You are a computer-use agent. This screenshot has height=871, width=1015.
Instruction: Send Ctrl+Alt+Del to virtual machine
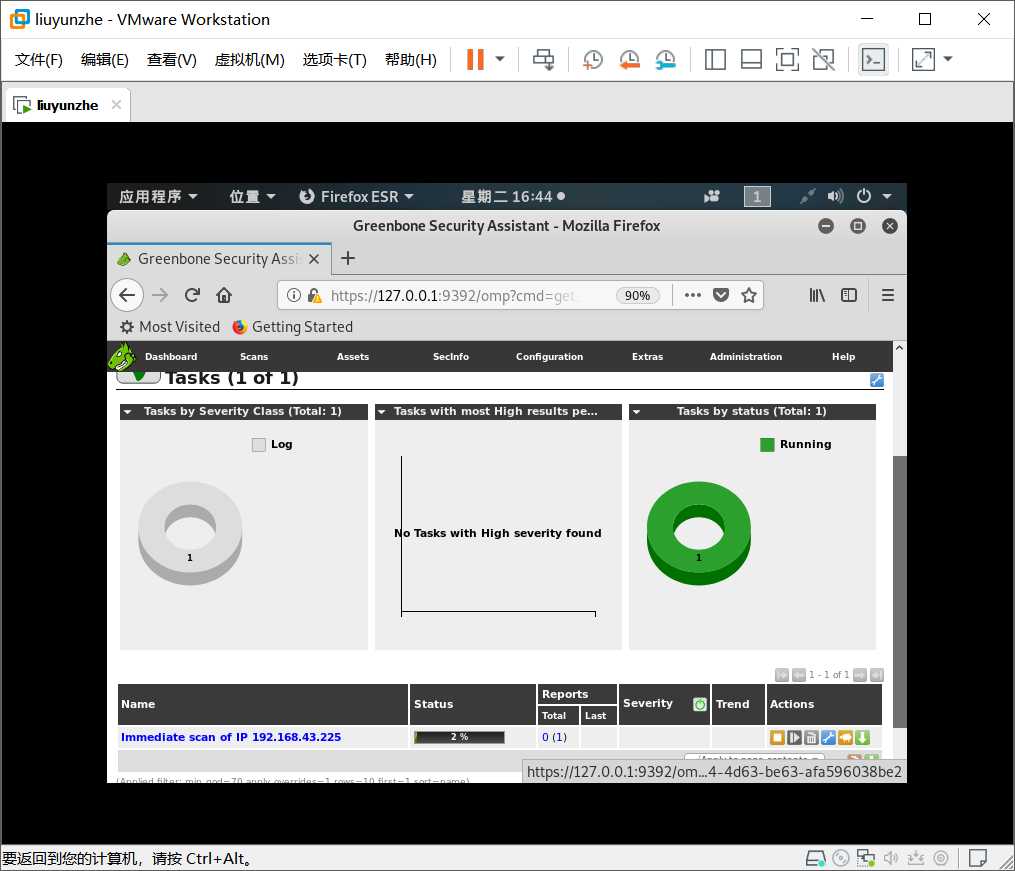[x=543, y=59]
